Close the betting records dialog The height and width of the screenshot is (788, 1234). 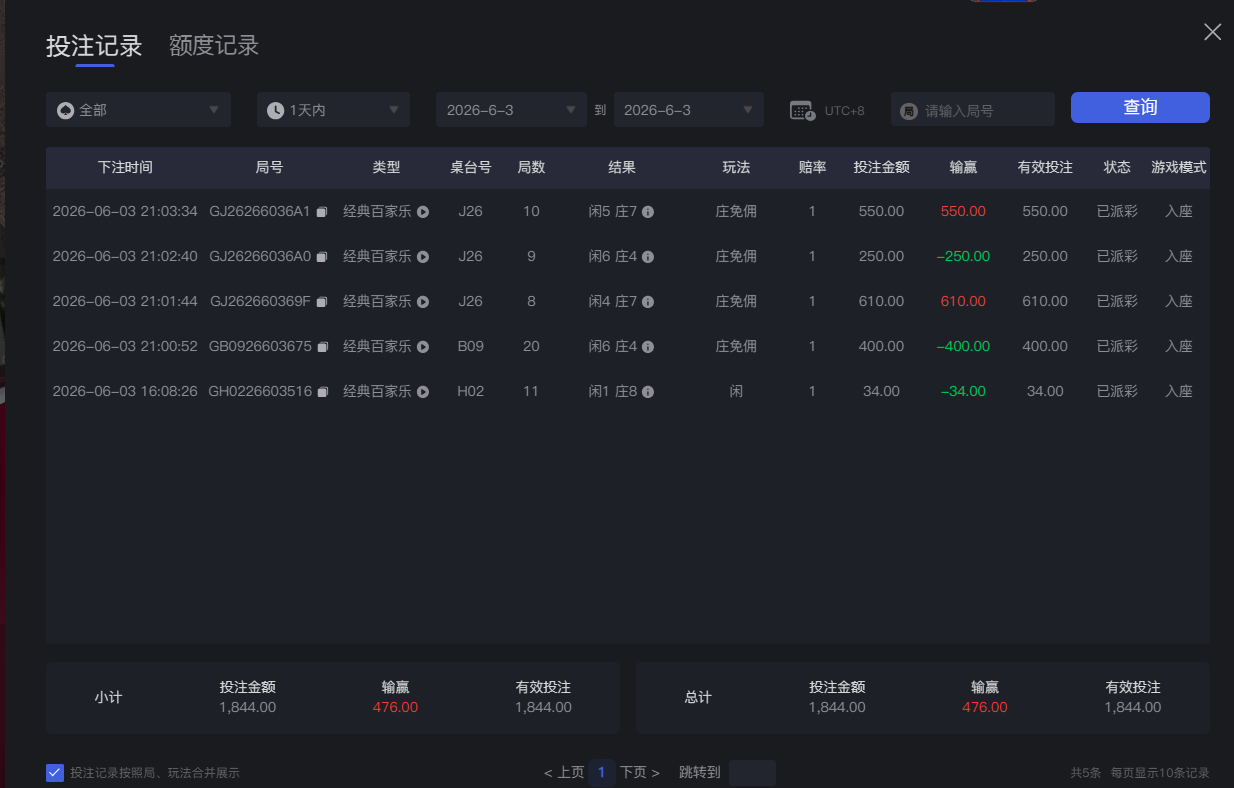1212,32
